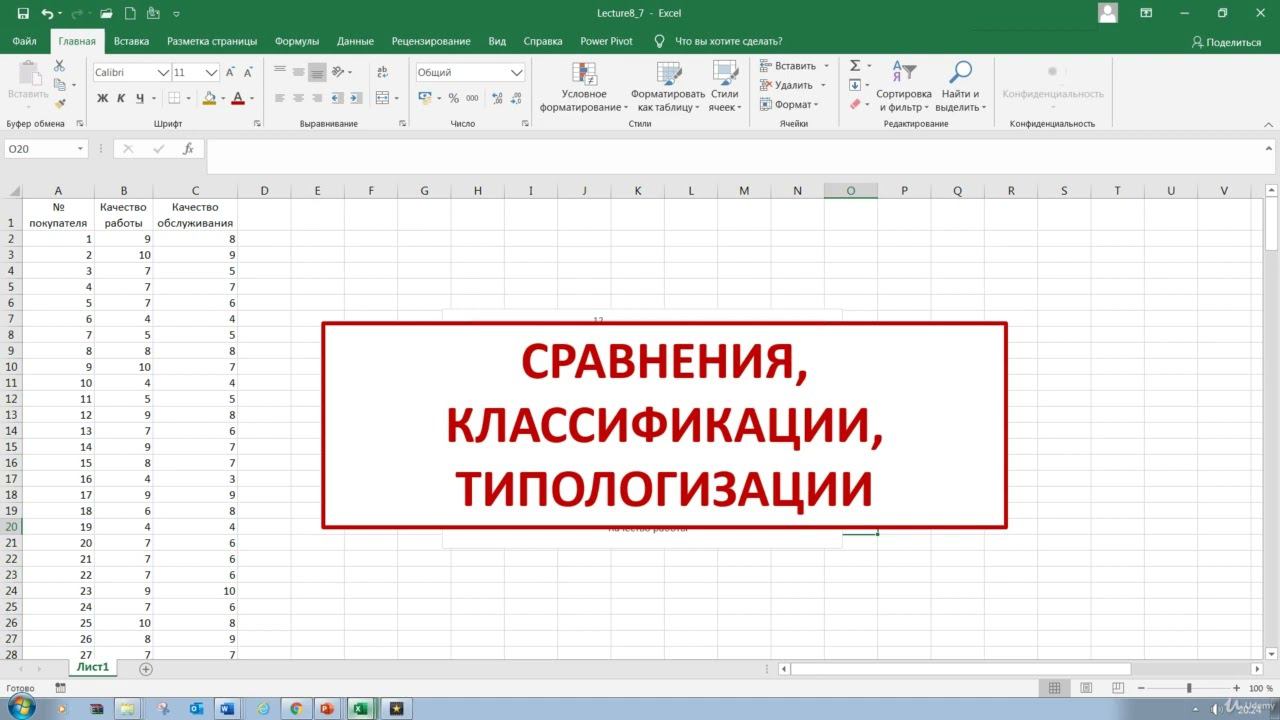Expand the Общий number format dropdown
Screen dimensions: 1280x720
point(516,73)
